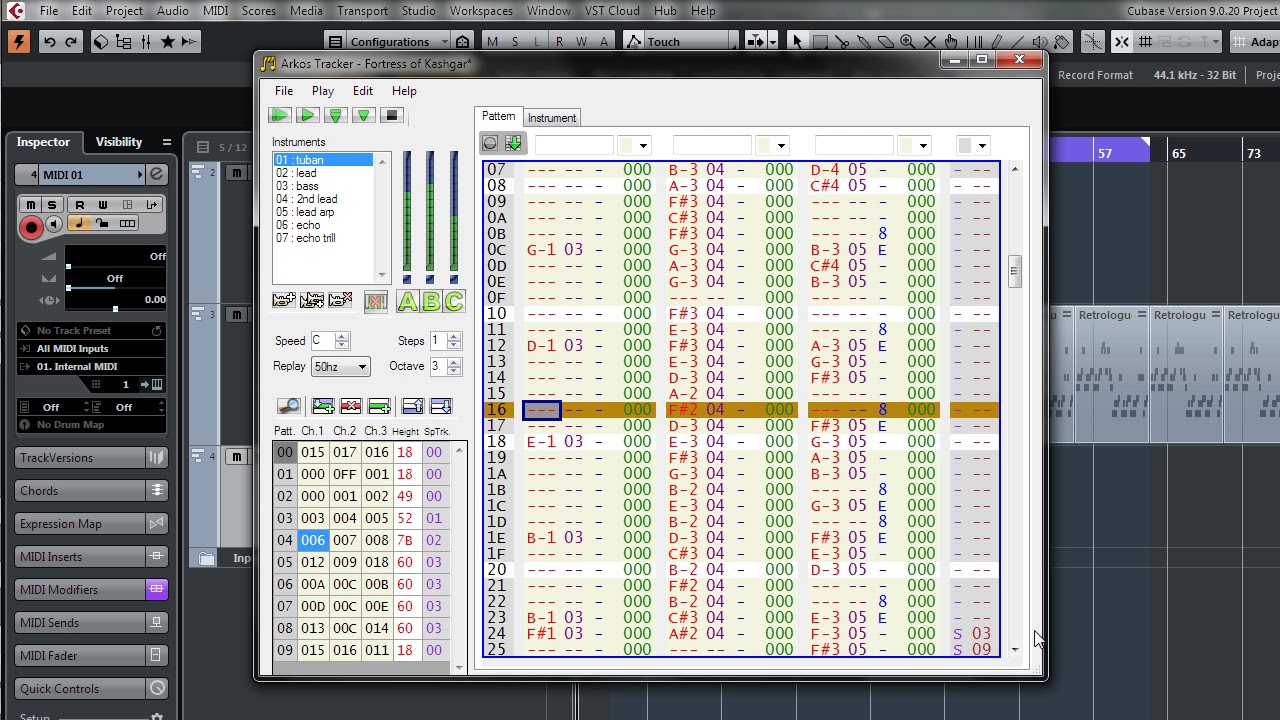Select instrument '02 : lead'
The height and width of the screenshot is (720, 1280).
click(322, 173)
